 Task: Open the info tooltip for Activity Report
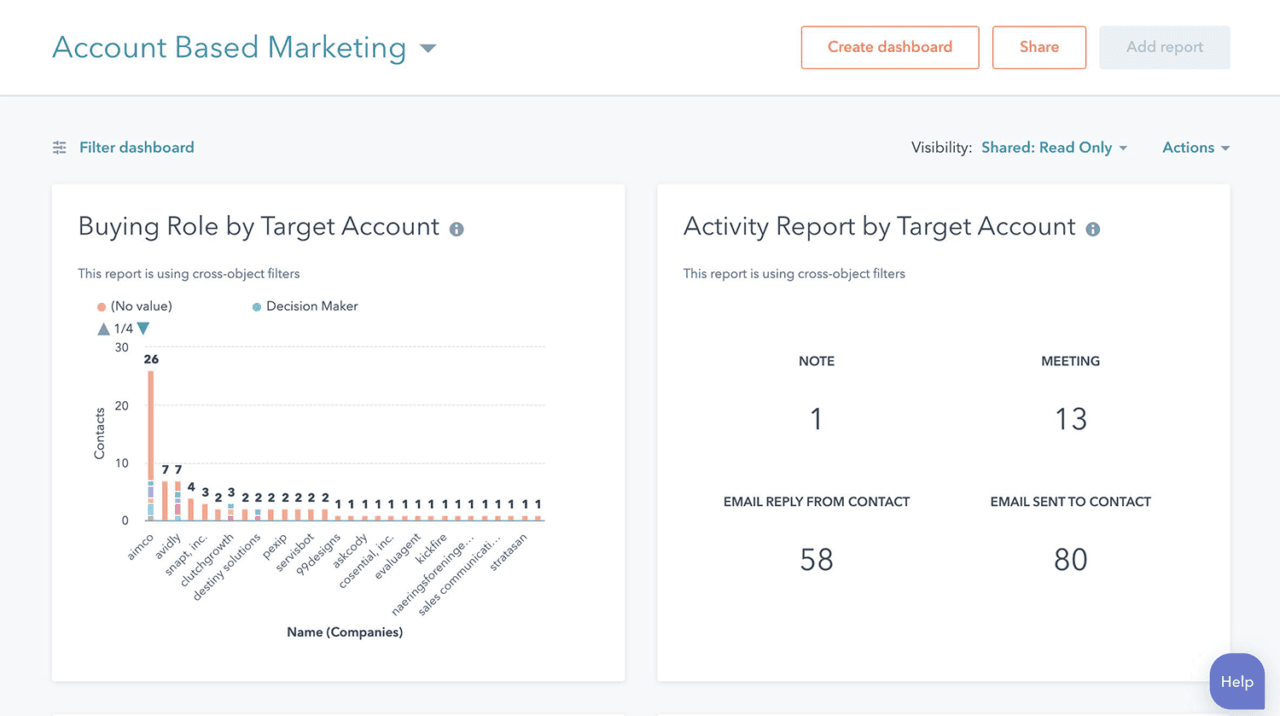pos(1093,228)
